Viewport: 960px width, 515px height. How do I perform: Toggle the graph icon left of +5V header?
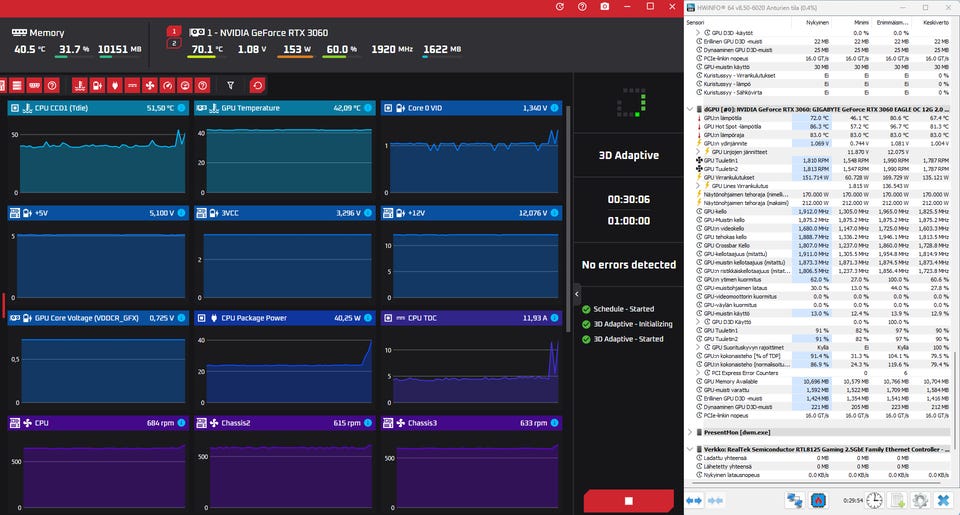(15, 213)
